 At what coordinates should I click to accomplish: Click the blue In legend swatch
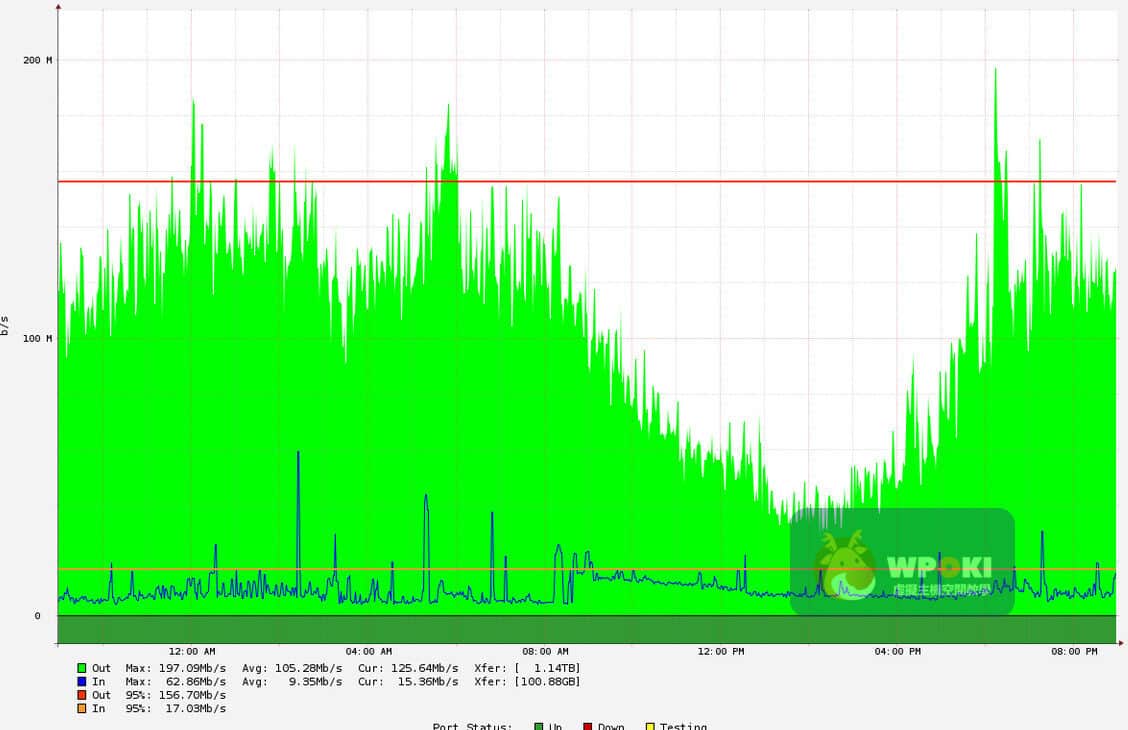click(x=82, y=681)
